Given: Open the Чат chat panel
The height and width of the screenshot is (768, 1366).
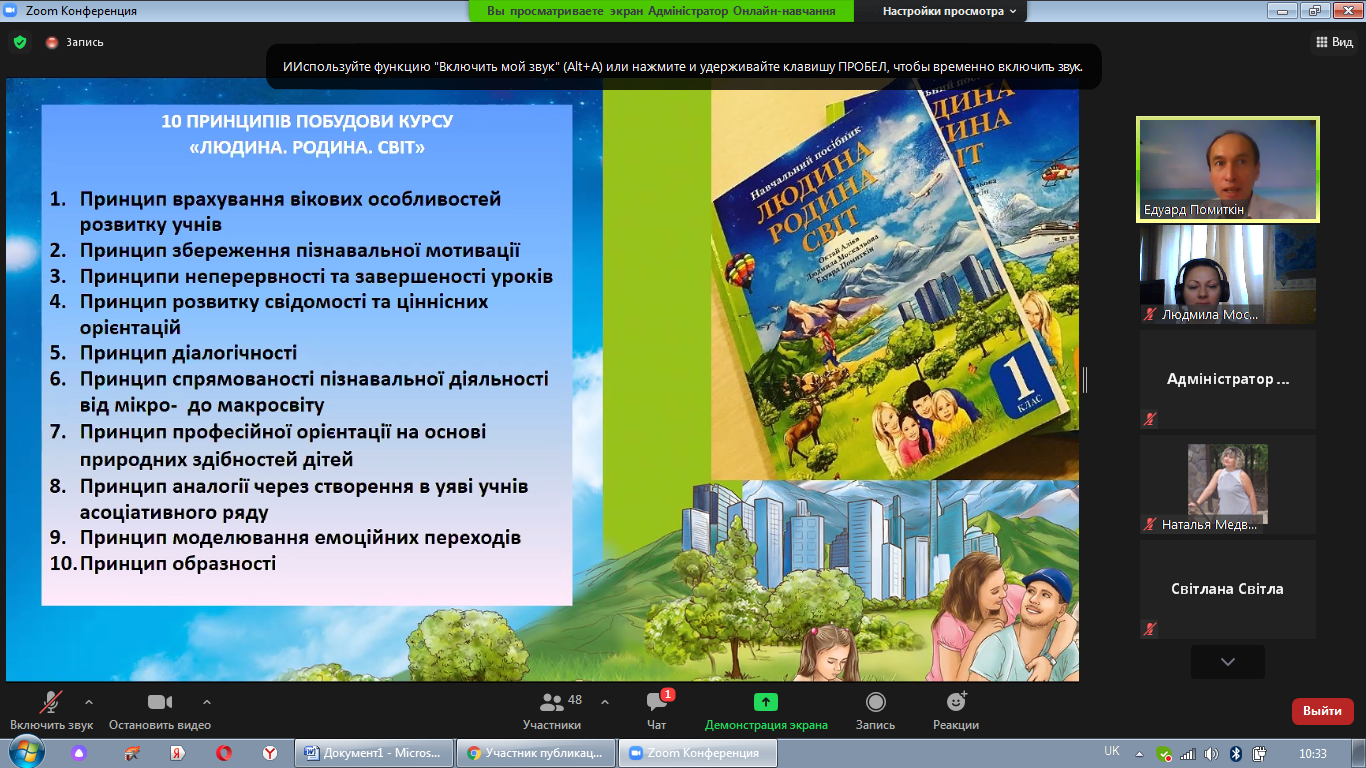Looking at the screenshot, I should click(x=656, y=702).
